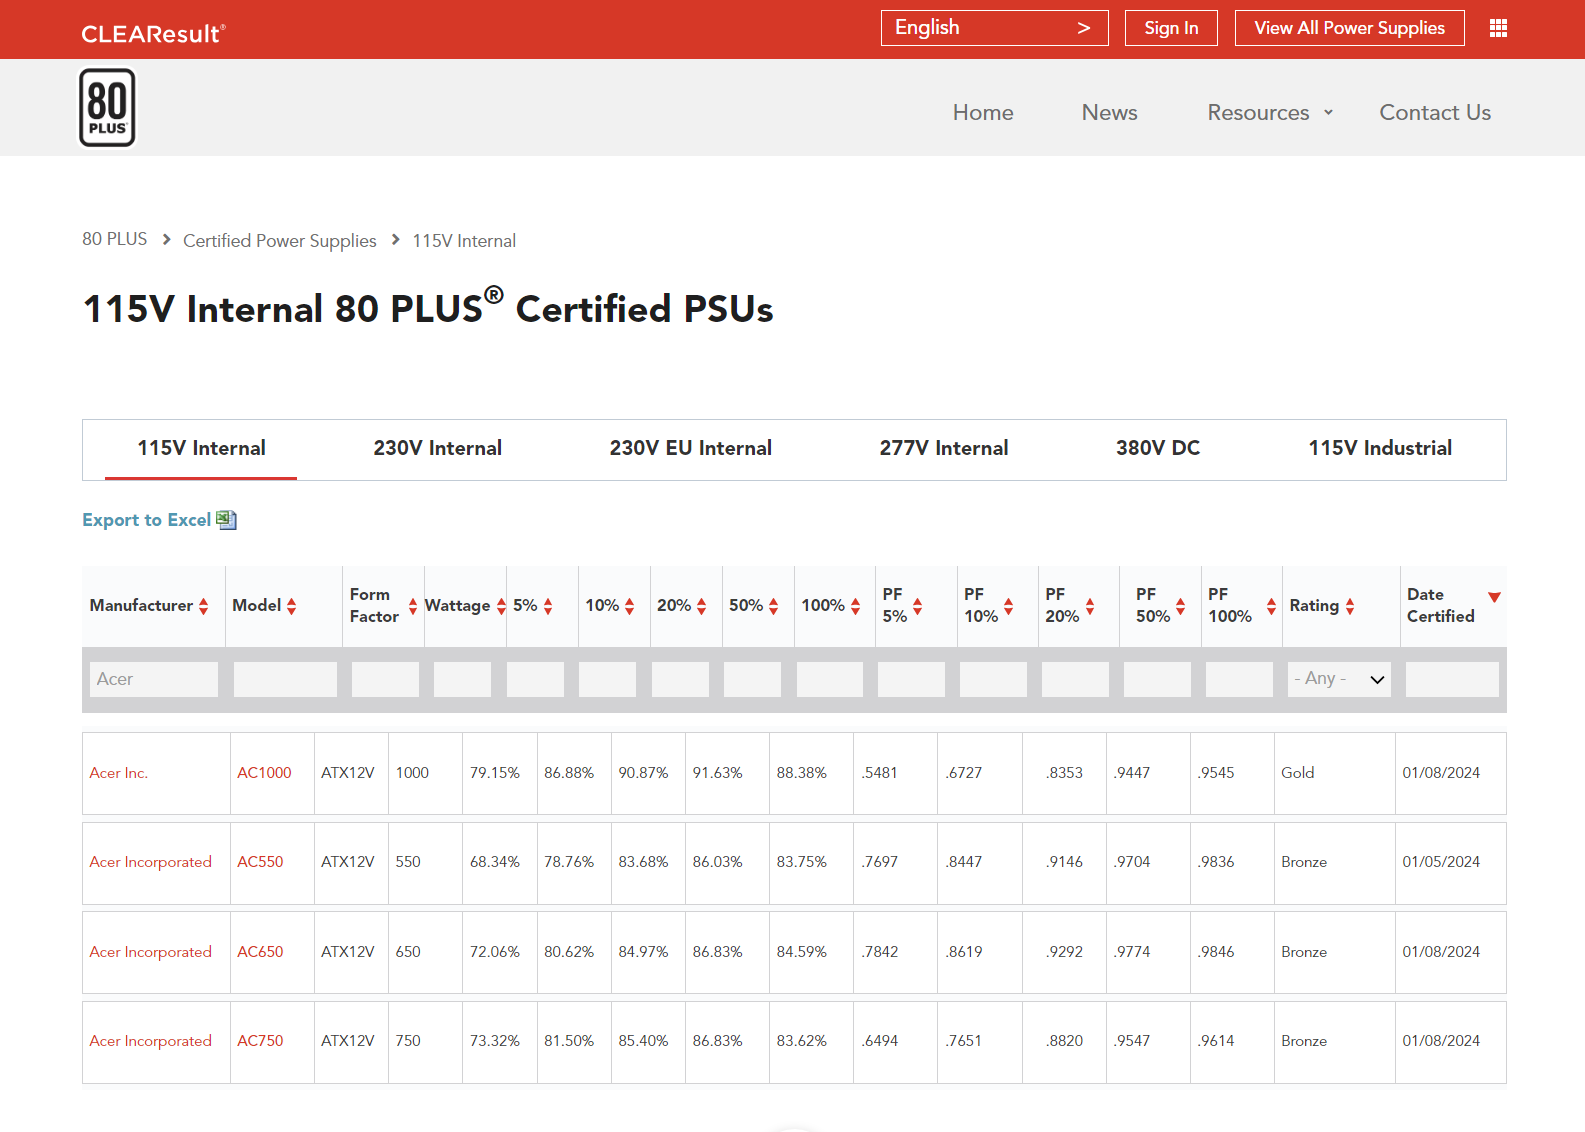Click the Manufacturer filter field containing Acer

[154, 679]
